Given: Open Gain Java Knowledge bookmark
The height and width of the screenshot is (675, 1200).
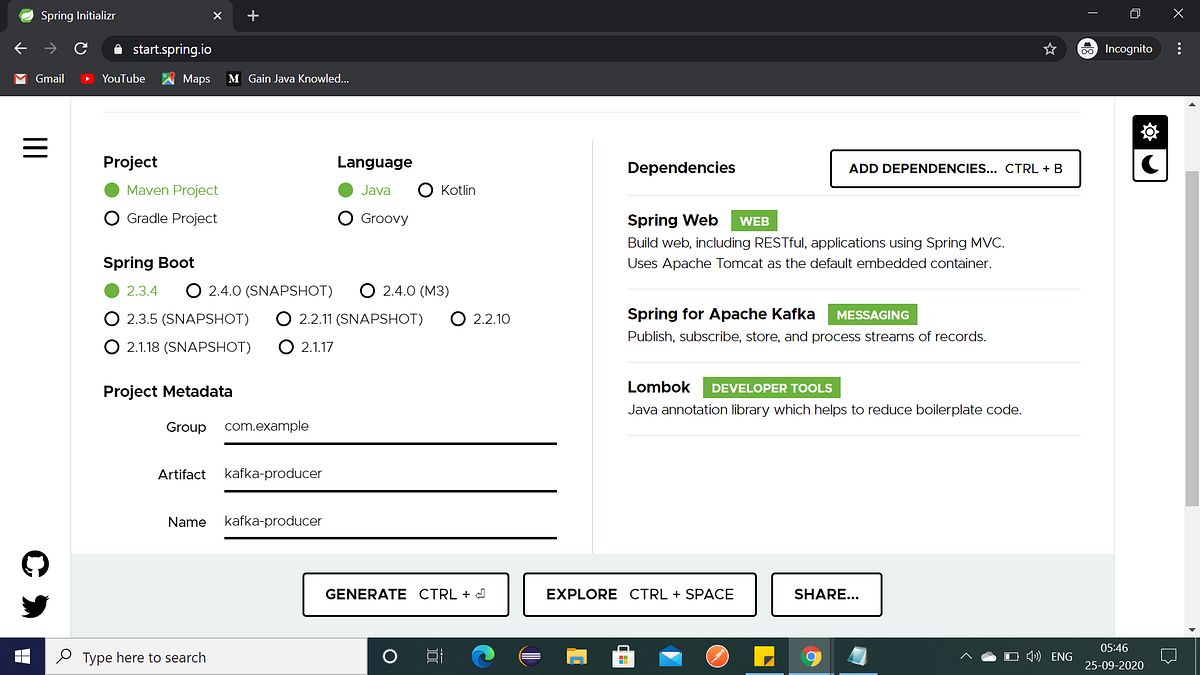Looking at the screenshot, I should [288, 78].
